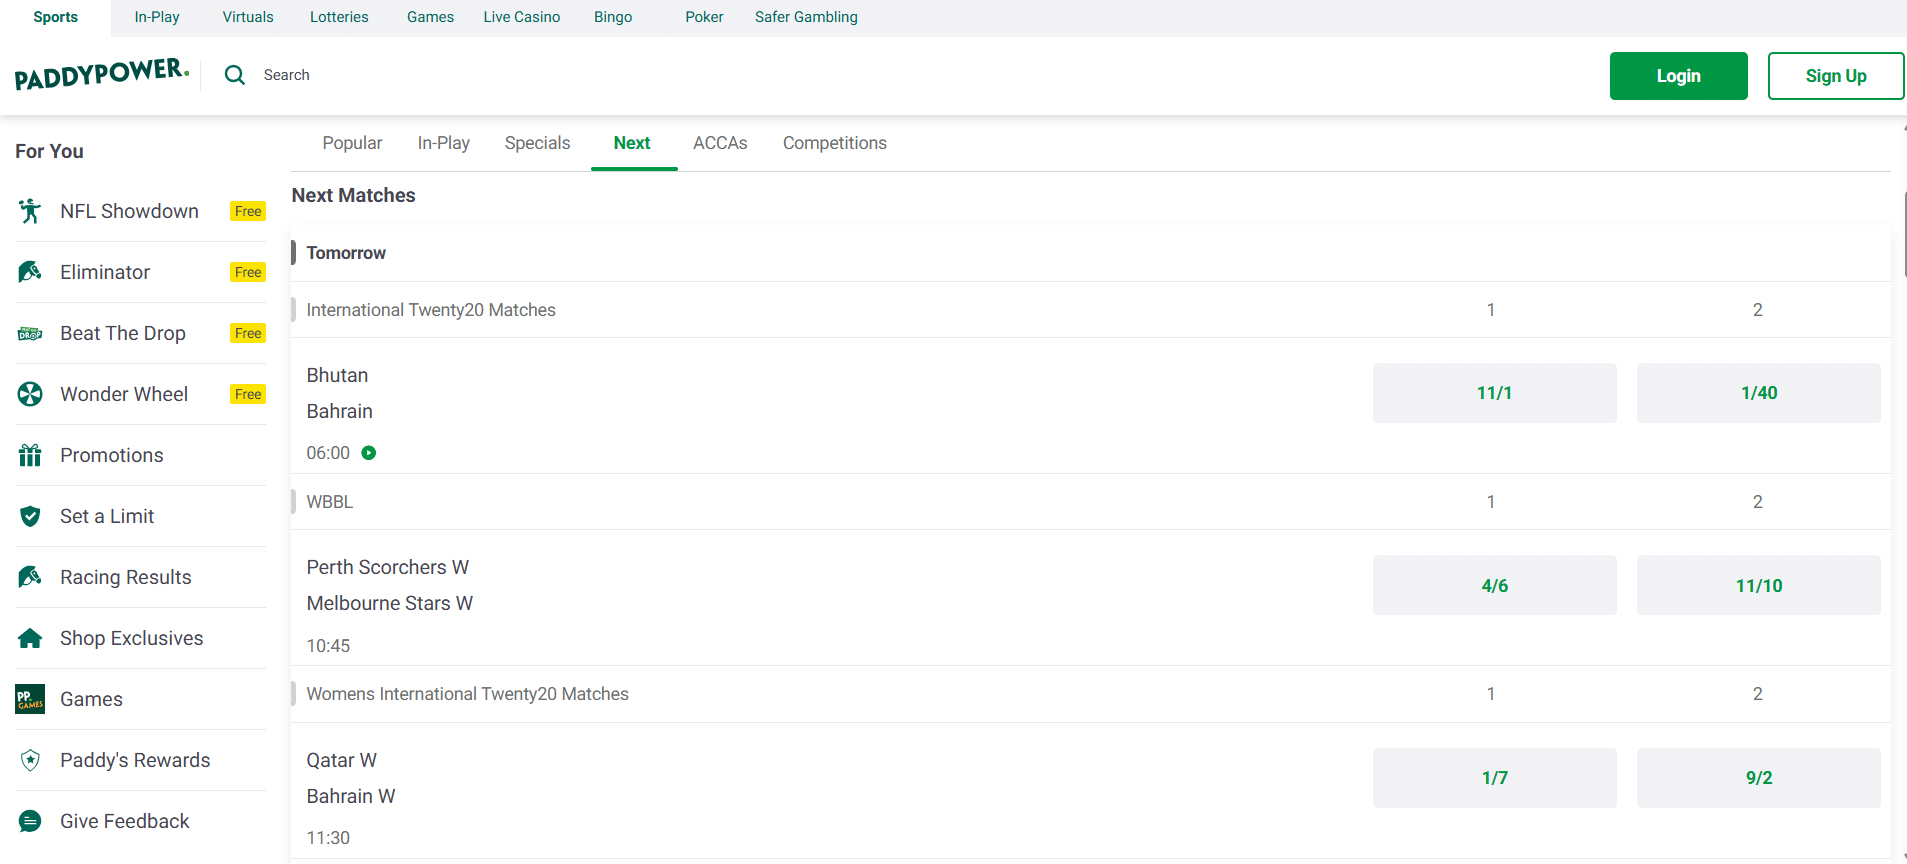Click the Tomorrow date heading
The width and height of the screenshot is (1907, 864).
click(346, 253)
